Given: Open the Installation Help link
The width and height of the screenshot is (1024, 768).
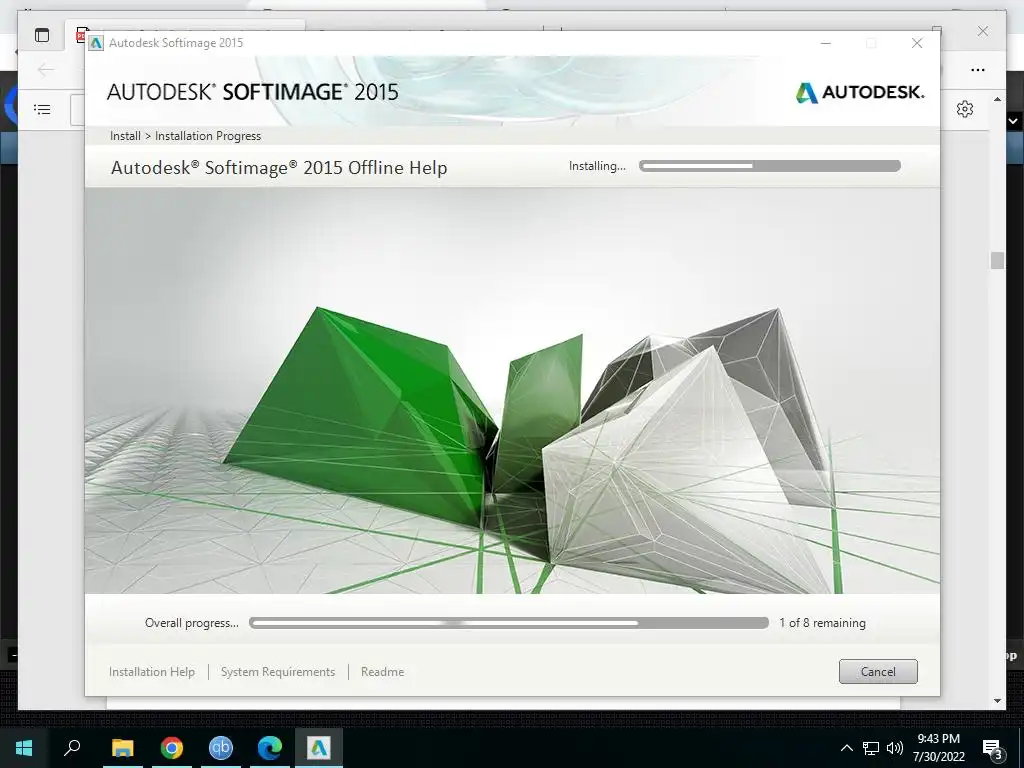Looking at the screenshot, I should pyautogui.click(x=152, y=671).
